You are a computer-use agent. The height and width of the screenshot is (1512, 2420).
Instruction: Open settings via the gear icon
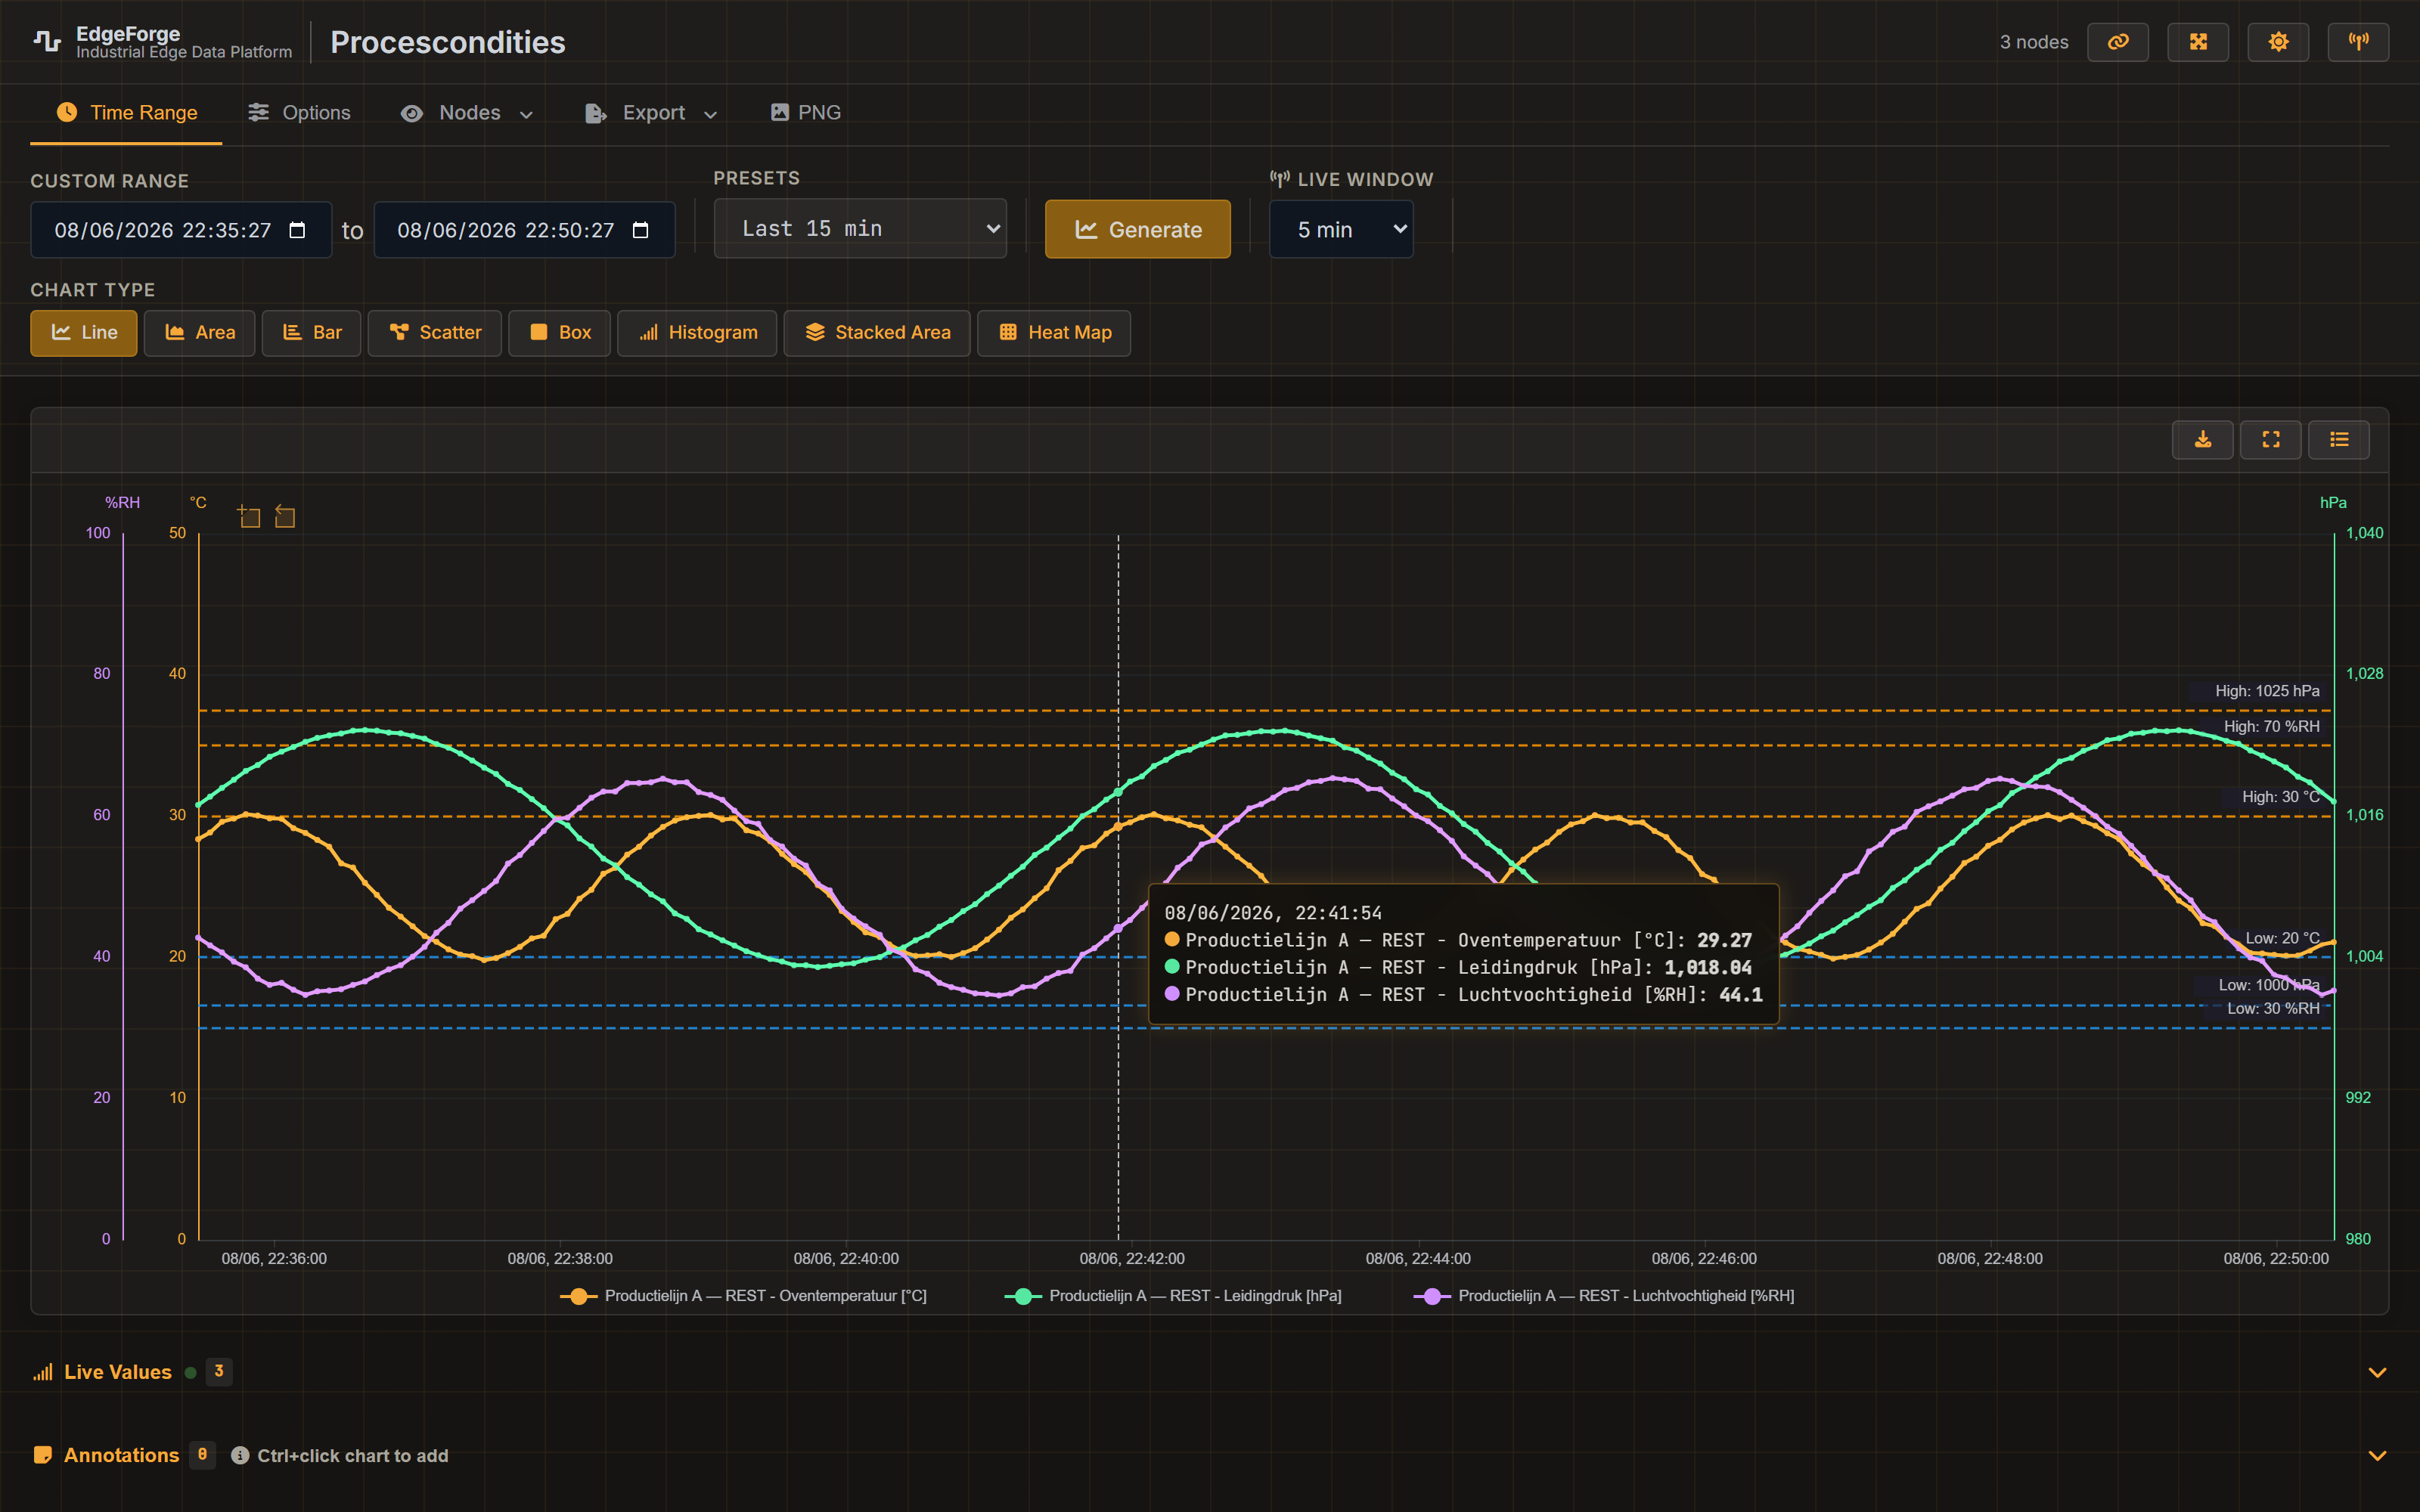2278,42
